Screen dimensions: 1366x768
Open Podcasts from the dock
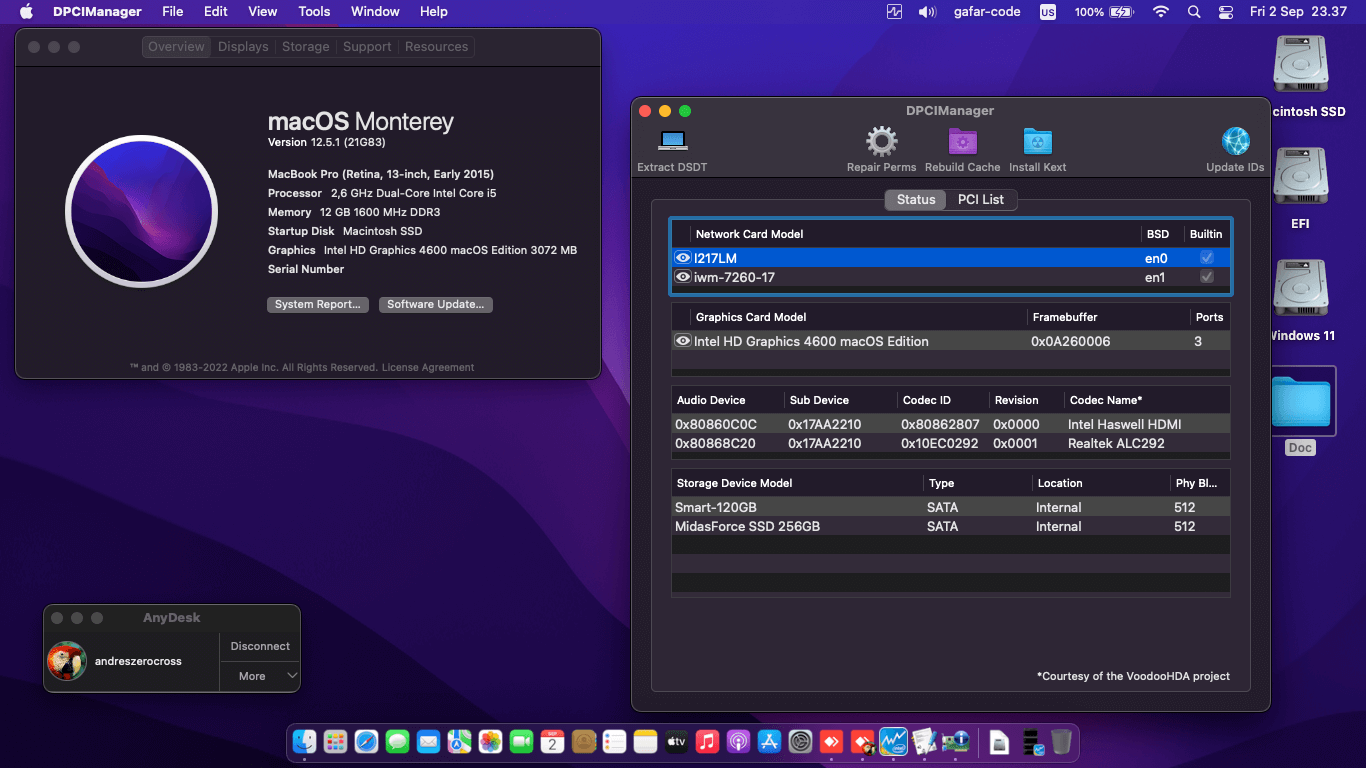coord(738,741)
